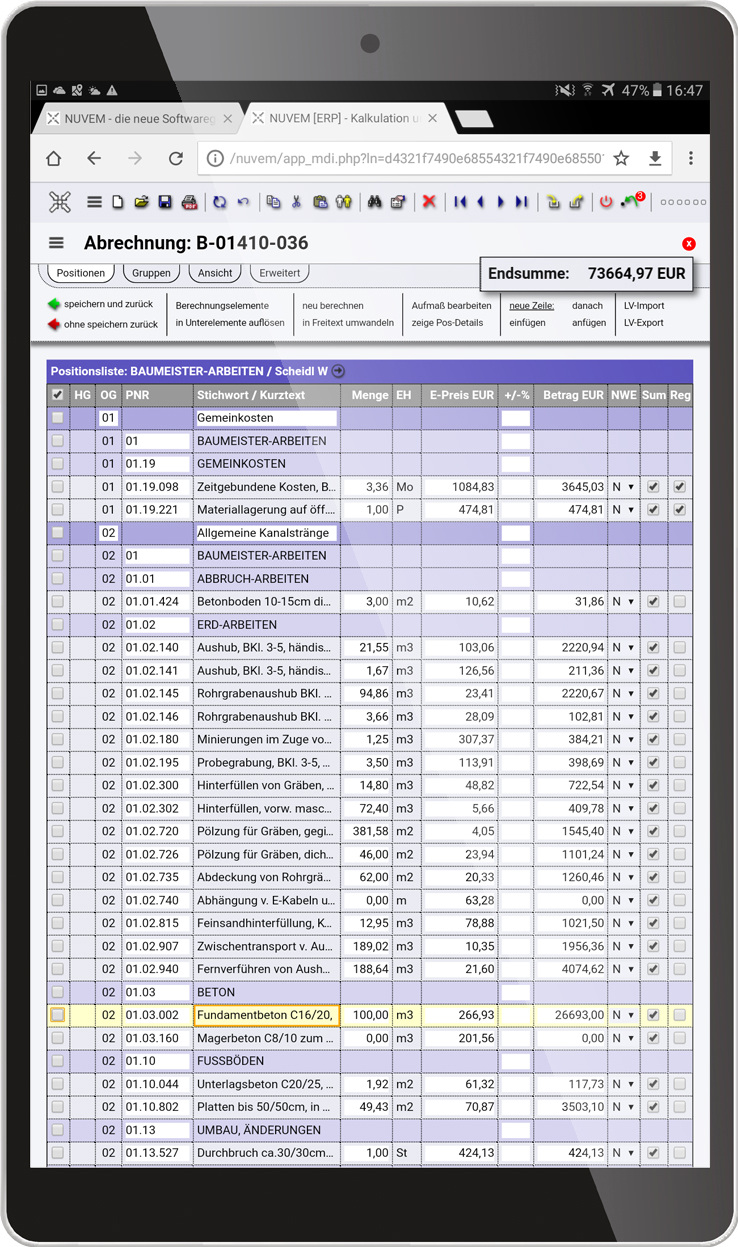
Task: Click the scissors cut icon
Action: tap(297, 202)
